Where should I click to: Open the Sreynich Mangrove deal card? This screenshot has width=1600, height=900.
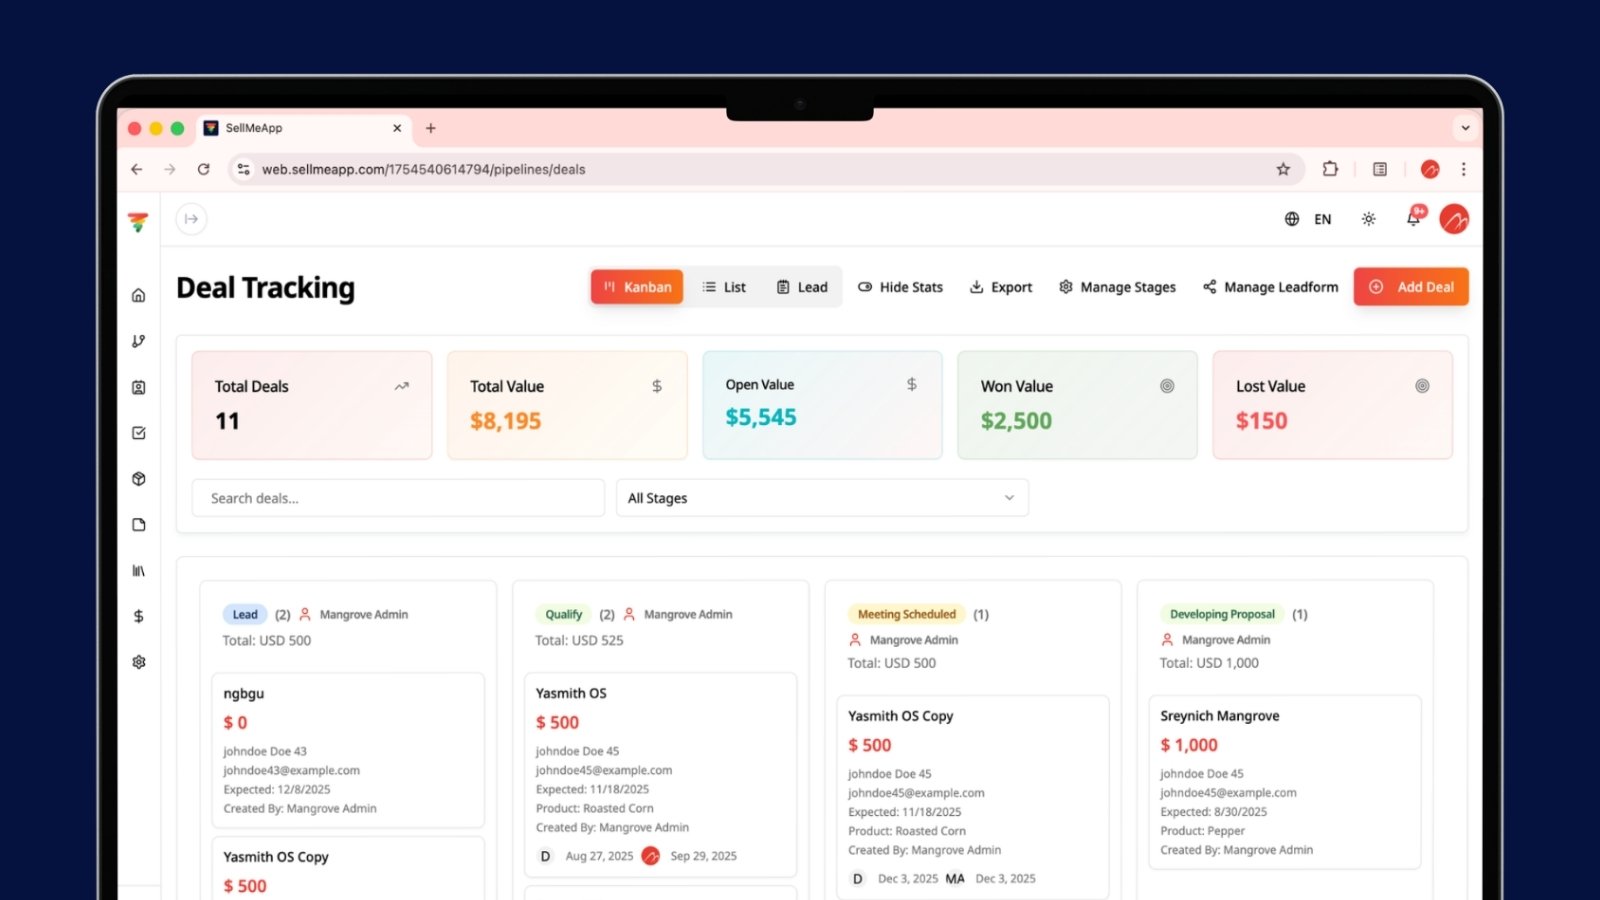pos(1285,782)
